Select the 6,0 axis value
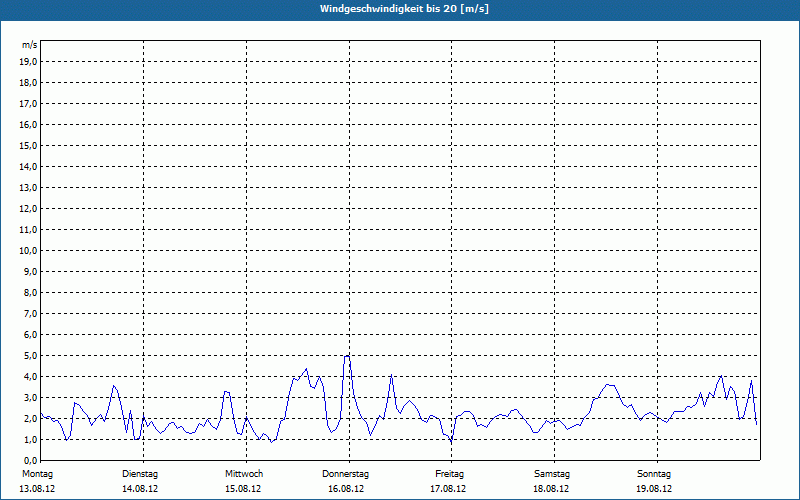 [31, 335]
